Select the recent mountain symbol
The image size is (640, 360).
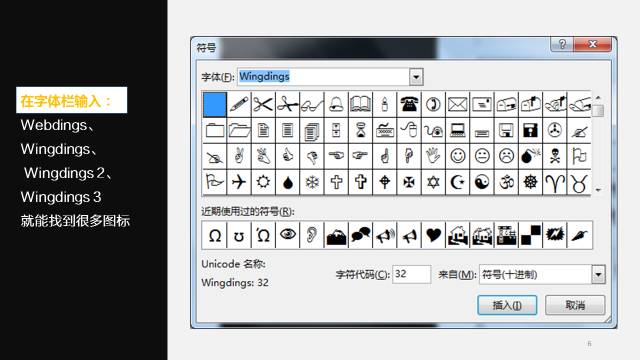coord(336,235)
